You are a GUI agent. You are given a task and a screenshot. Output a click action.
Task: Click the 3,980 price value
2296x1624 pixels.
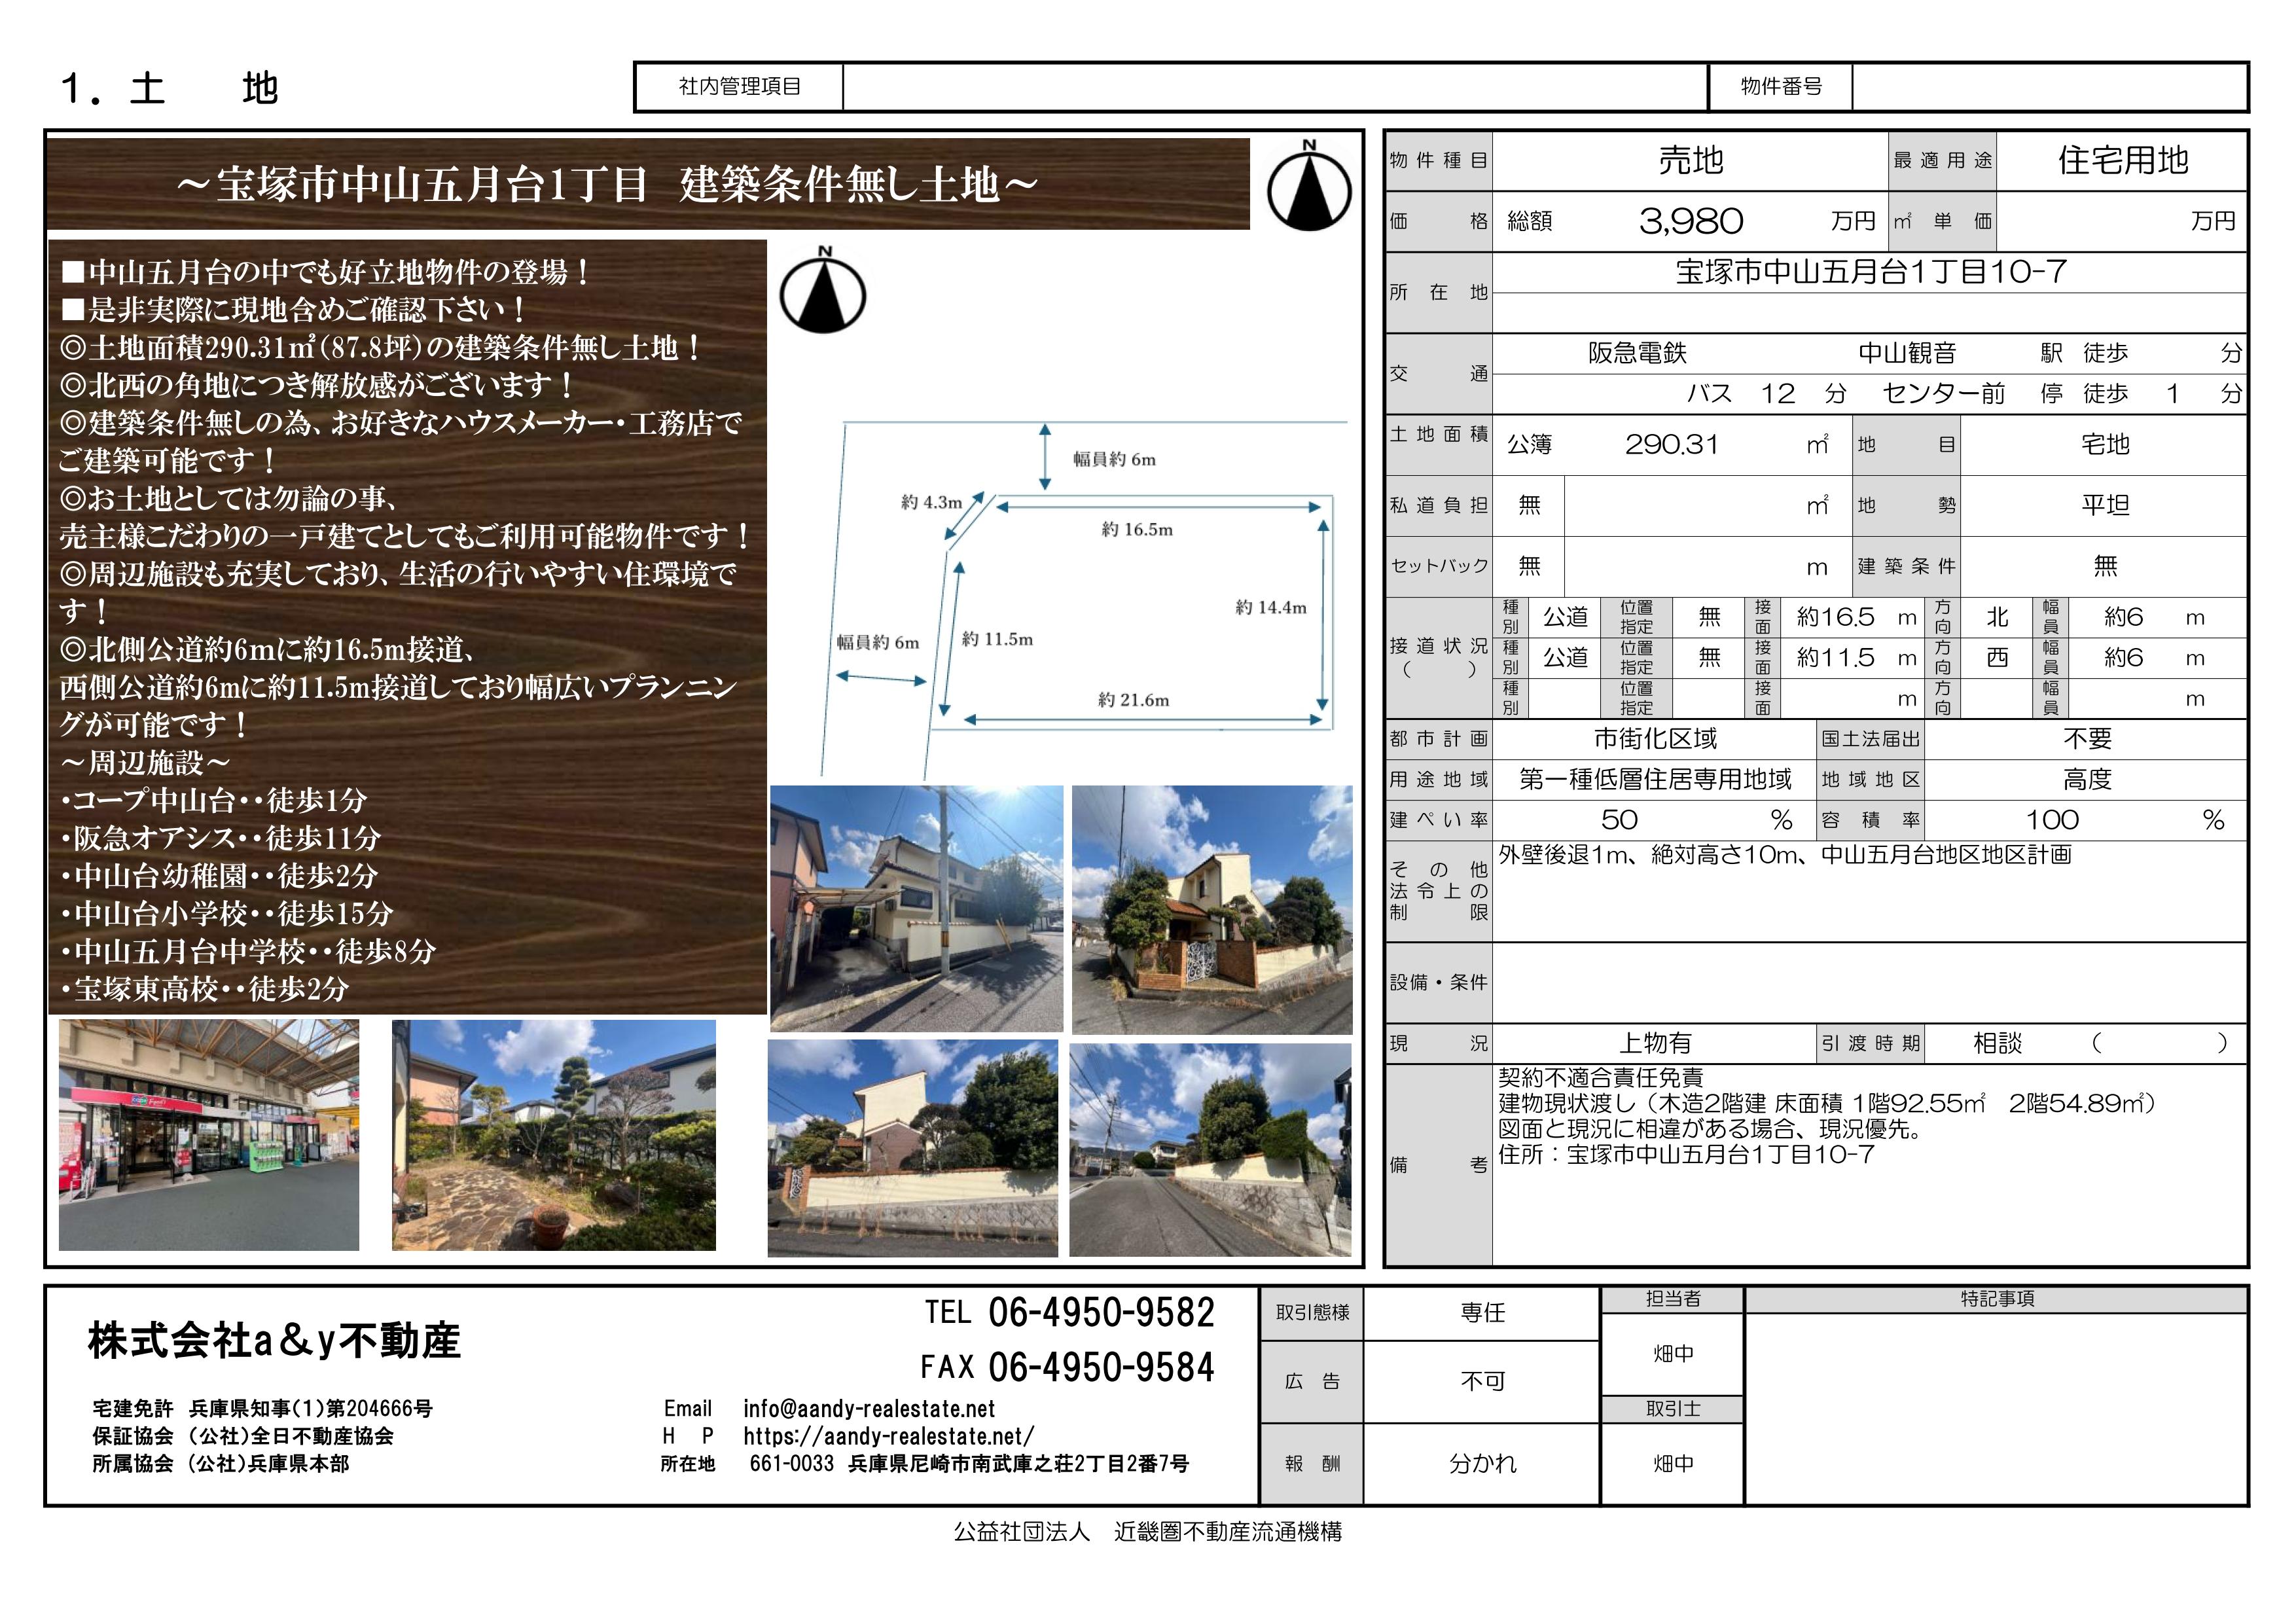(x=1690, y=221)
